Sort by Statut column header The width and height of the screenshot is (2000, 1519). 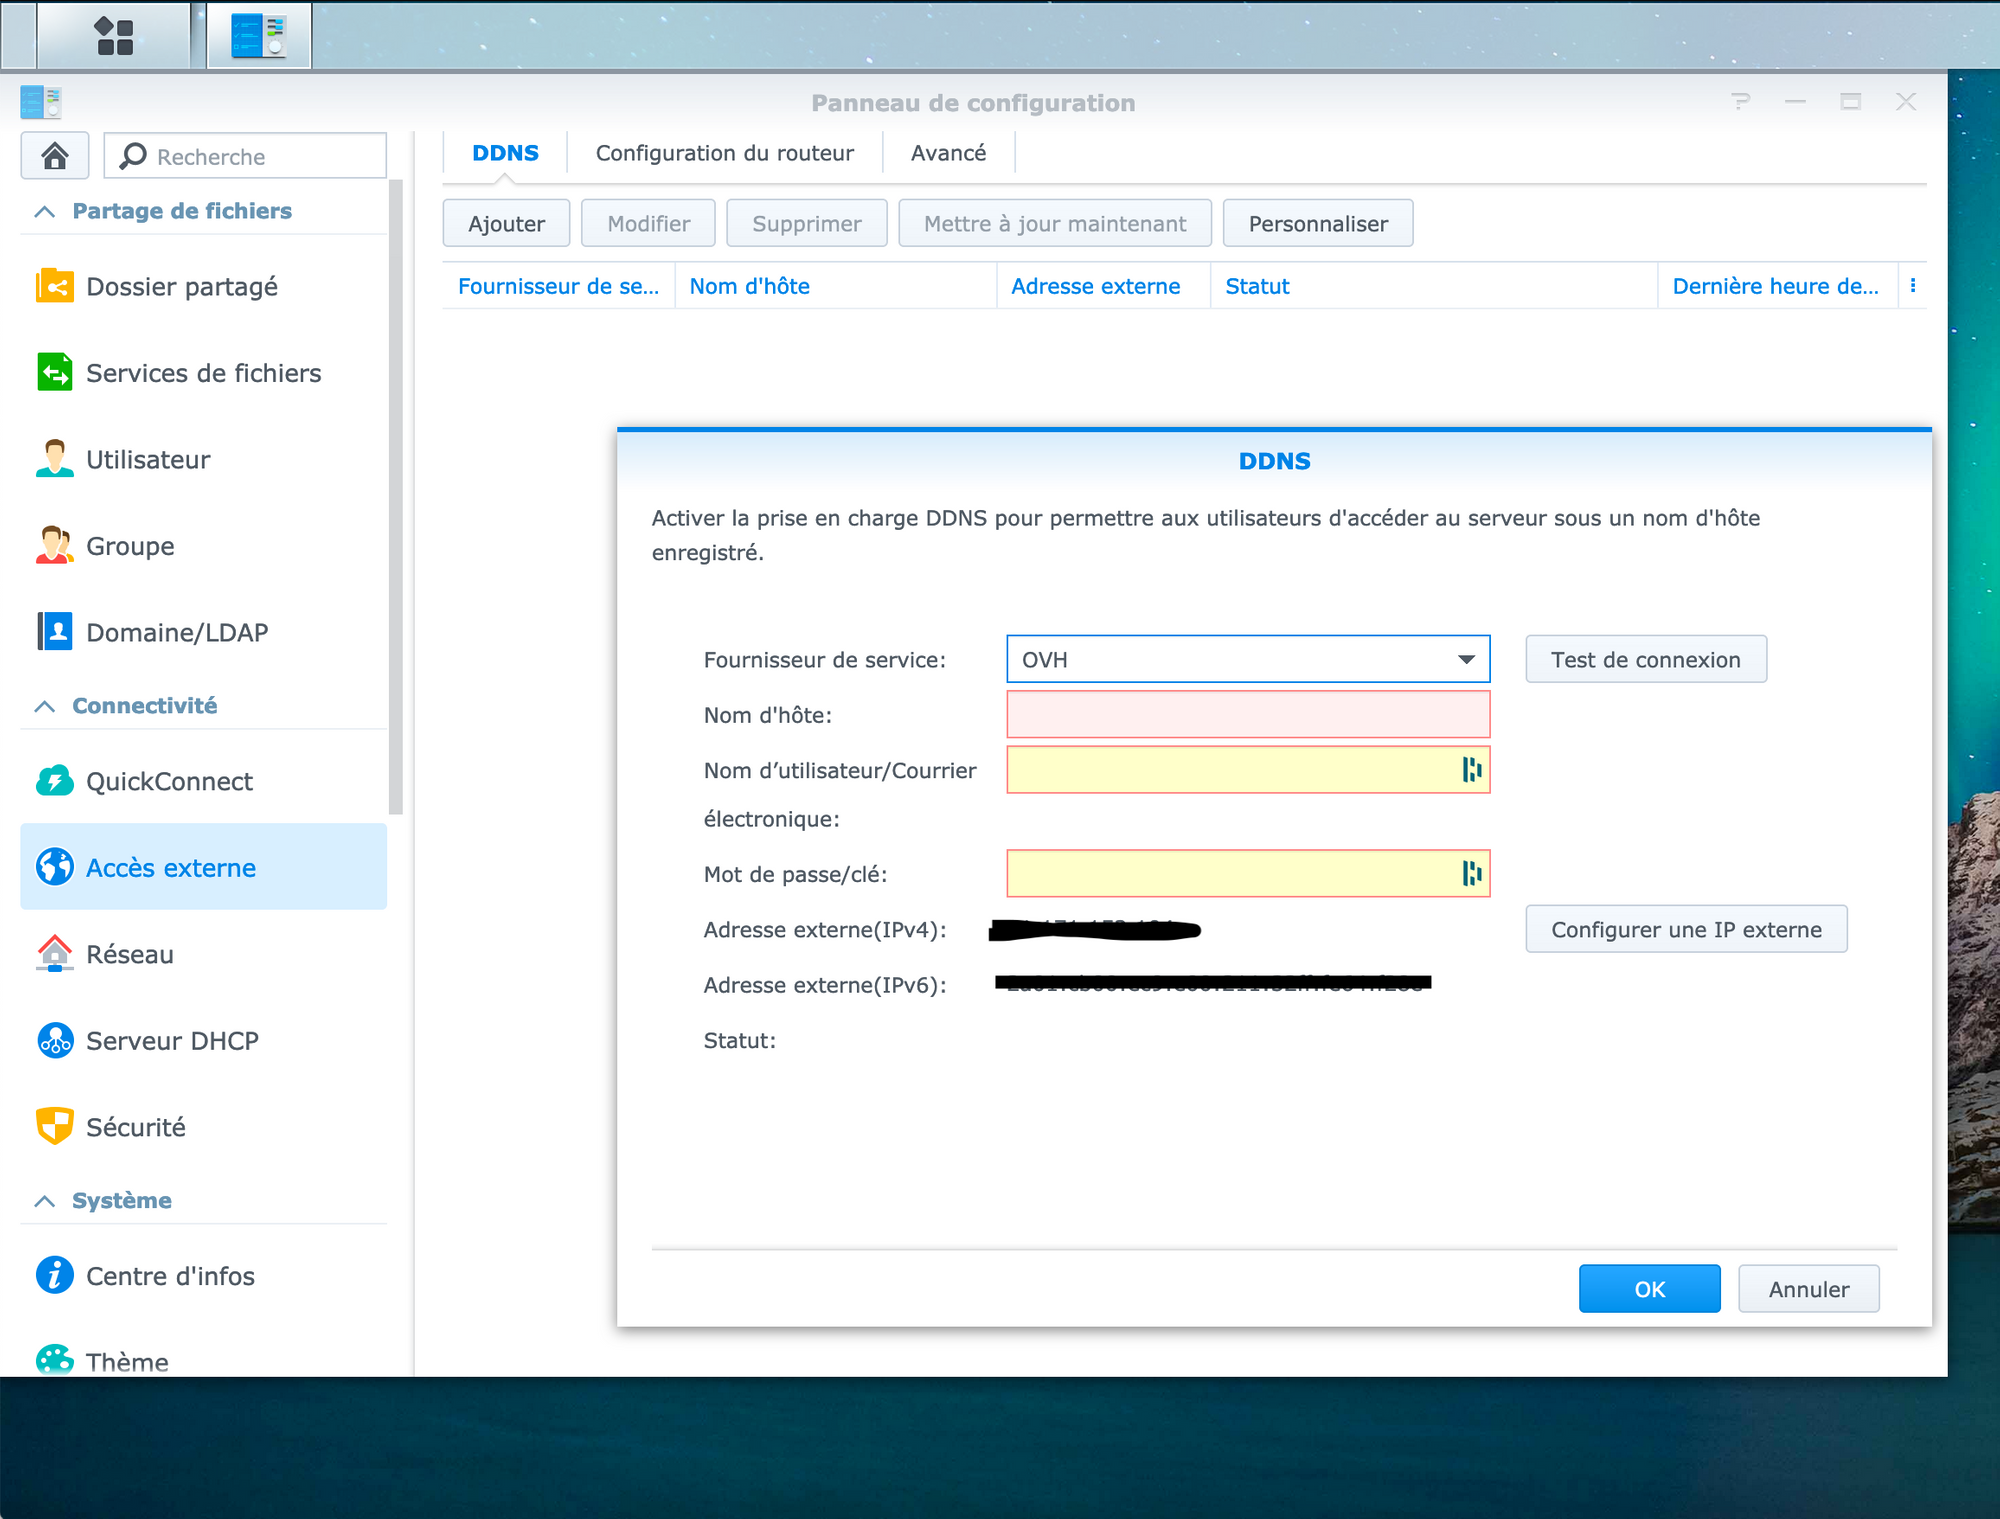1434,286
